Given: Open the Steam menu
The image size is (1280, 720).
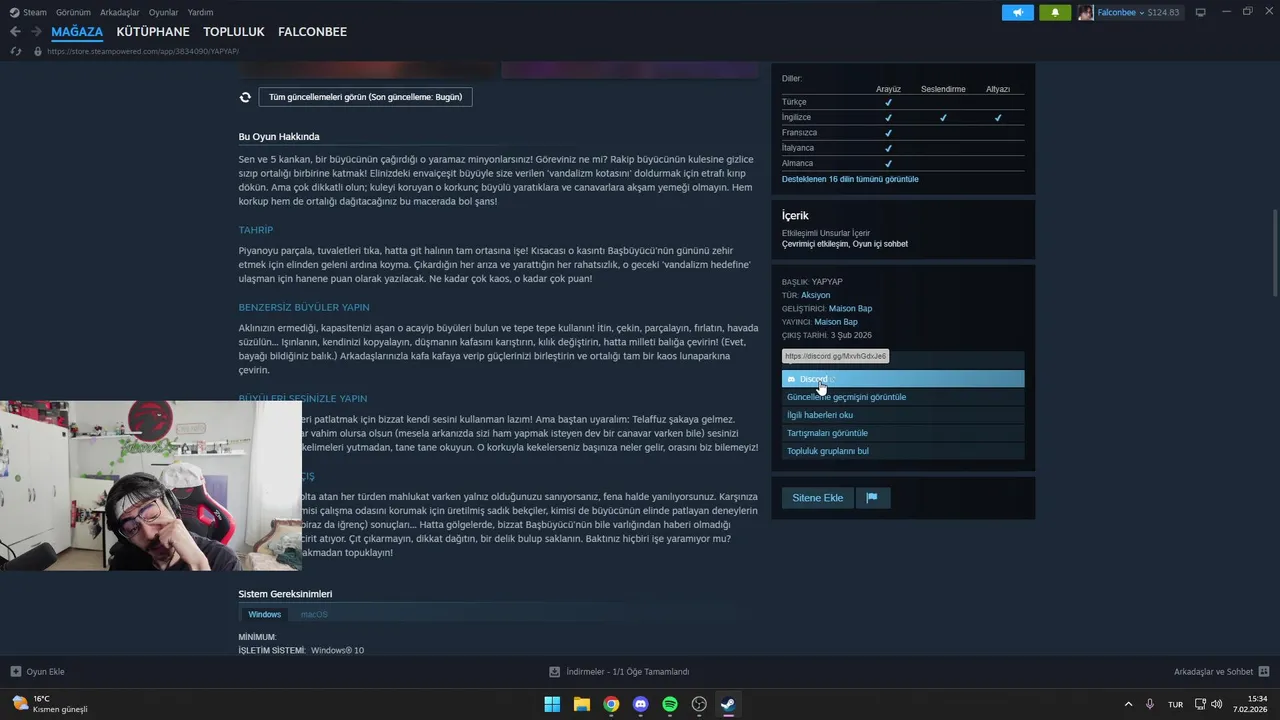Looking at the screenshot, I should tap(35, 12).
